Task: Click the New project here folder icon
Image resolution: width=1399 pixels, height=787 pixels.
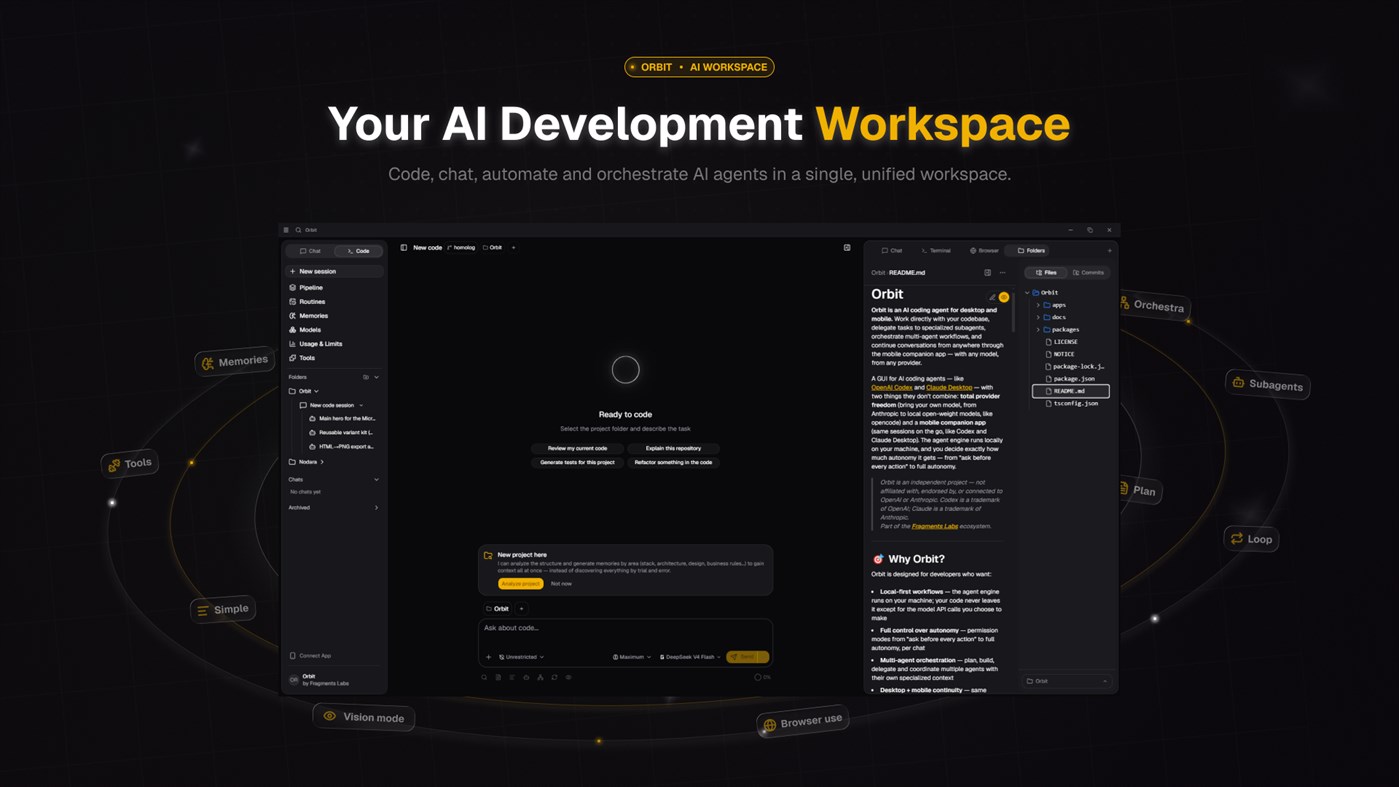Action: coord(488,555)
